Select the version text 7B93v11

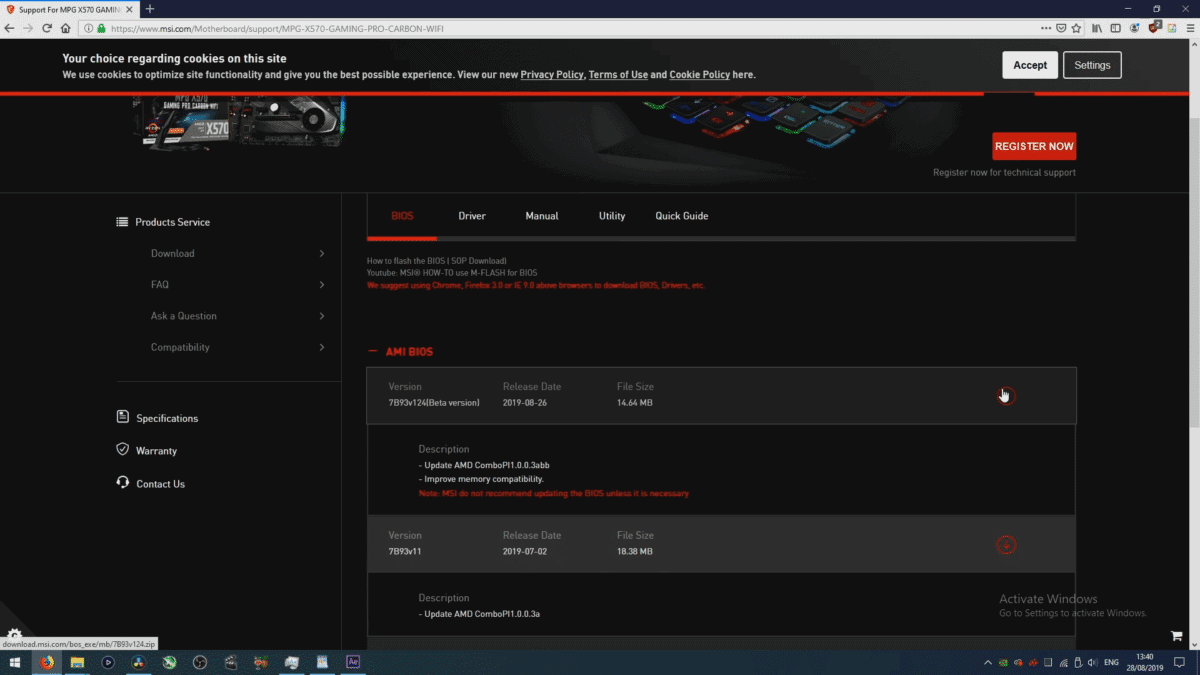405,551
